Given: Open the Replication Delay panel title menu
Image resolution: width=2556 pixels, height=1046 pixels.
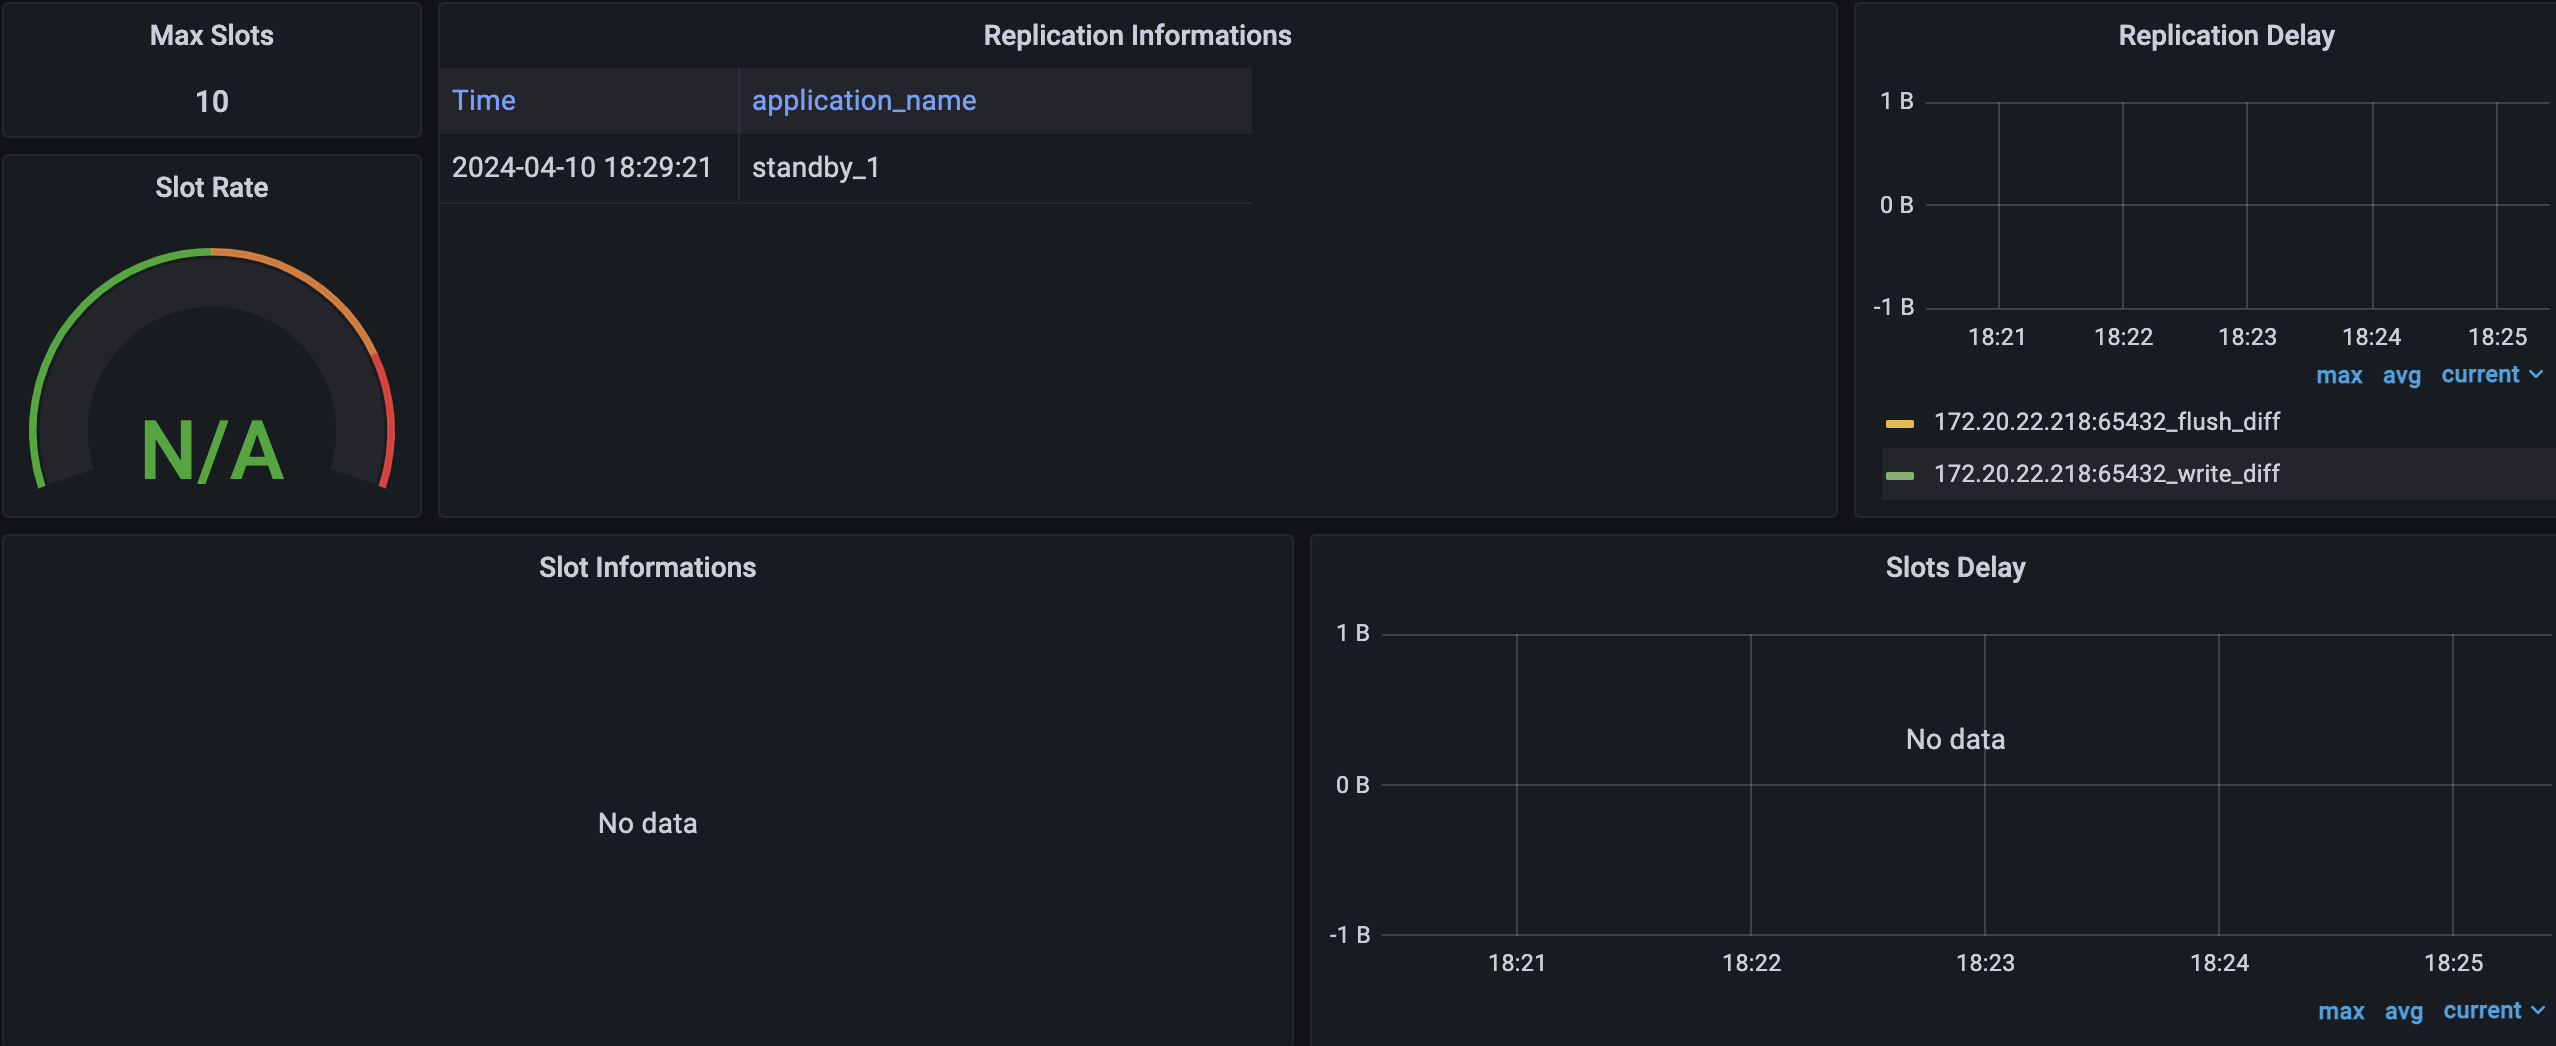Looking at the screenshot, I should click(x=2225, y=36).
